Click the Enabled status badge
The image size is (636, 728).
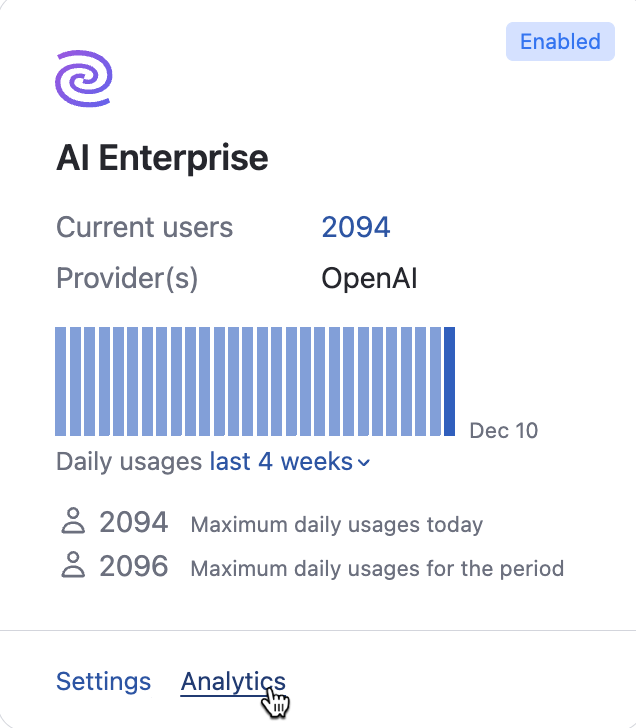click(x=560, y=42)
